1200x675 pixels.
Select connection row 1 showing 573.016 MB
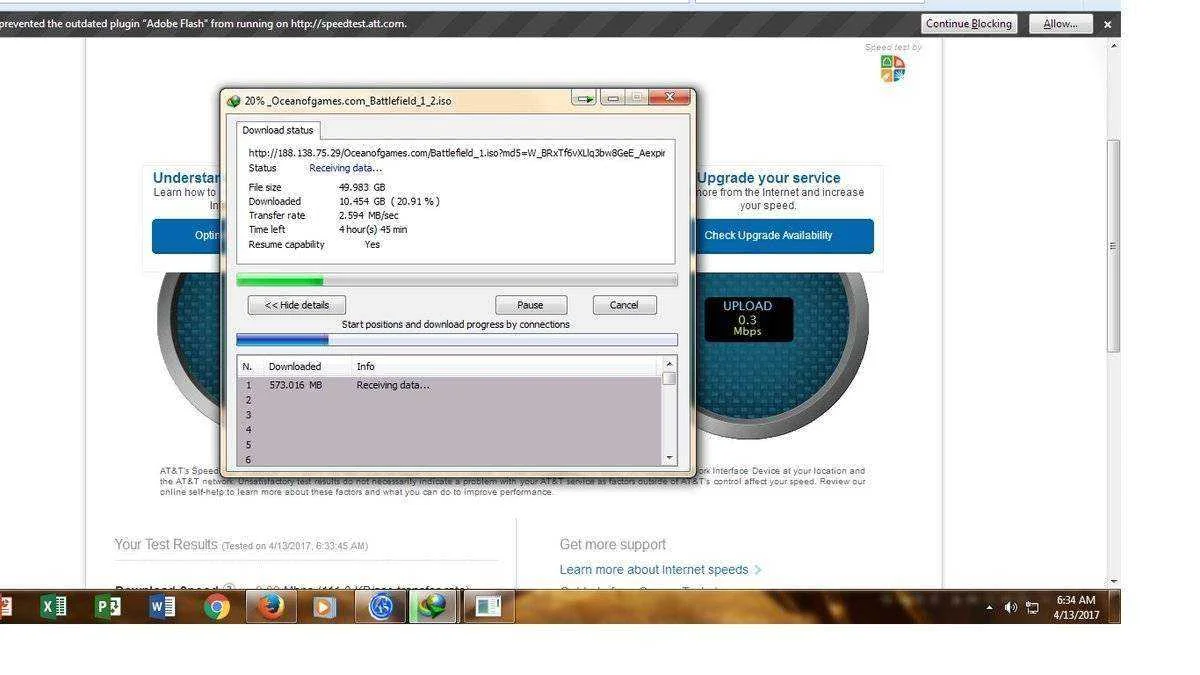tap(449, 385)
